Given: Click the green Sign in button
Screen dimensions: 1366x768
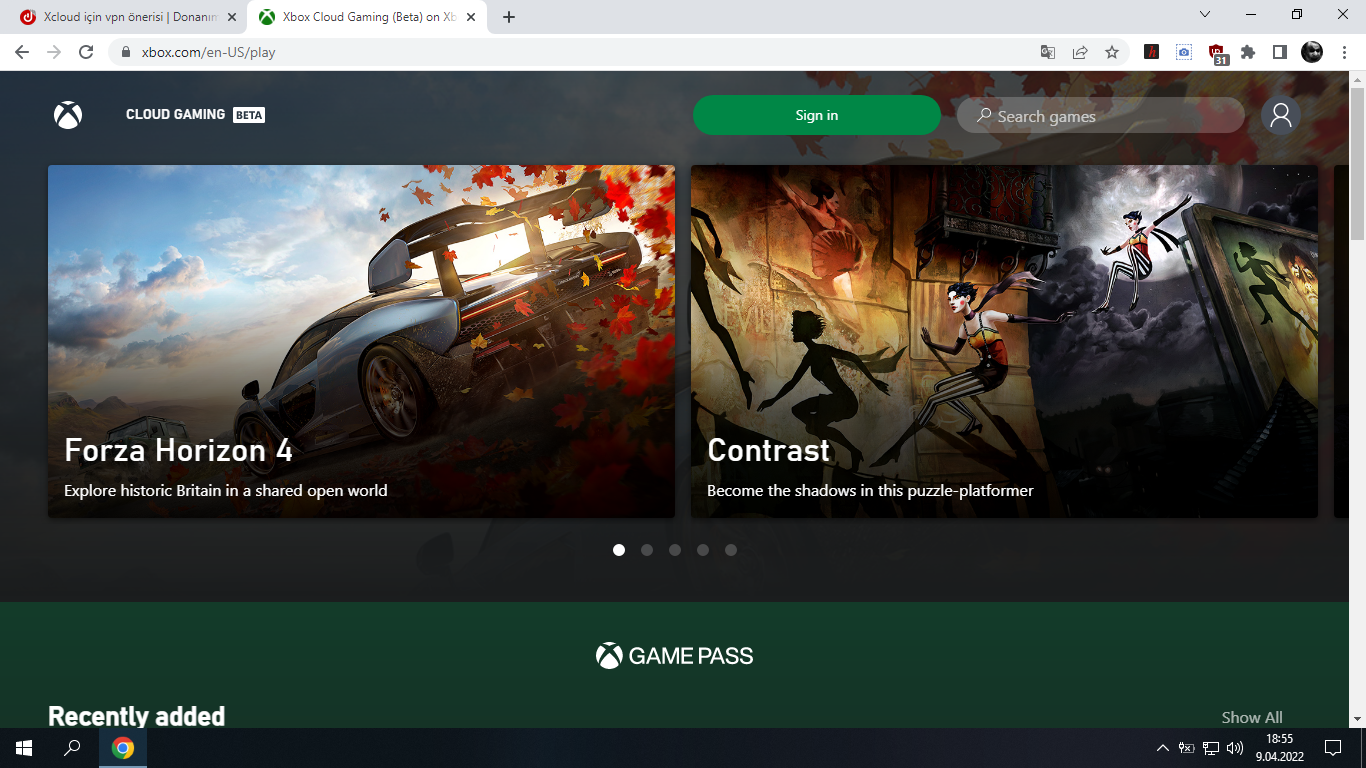Looking at the screenshot, I should coord(817,115).
